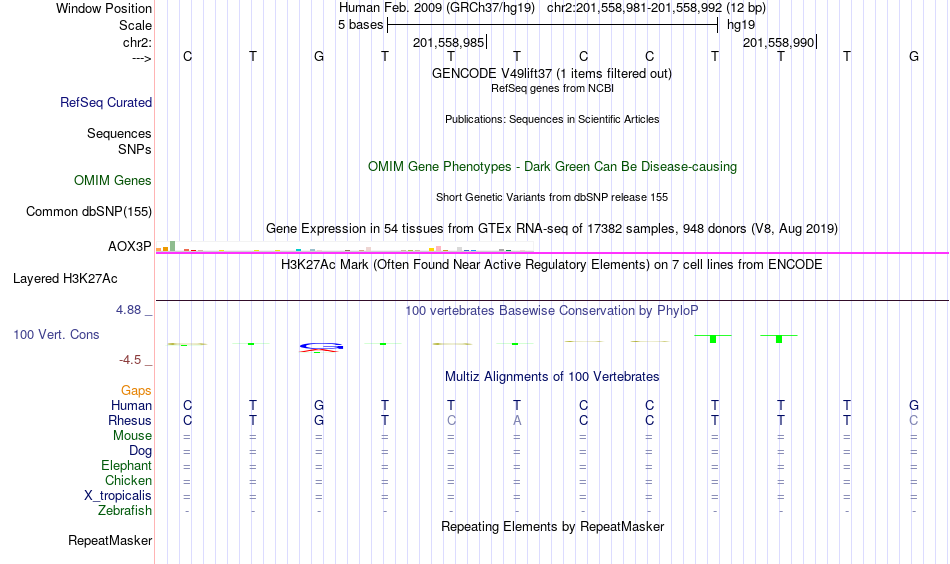Click the chr2: ruler label
Viewport: 950px width, 564px height.
[x=138, y=42]
